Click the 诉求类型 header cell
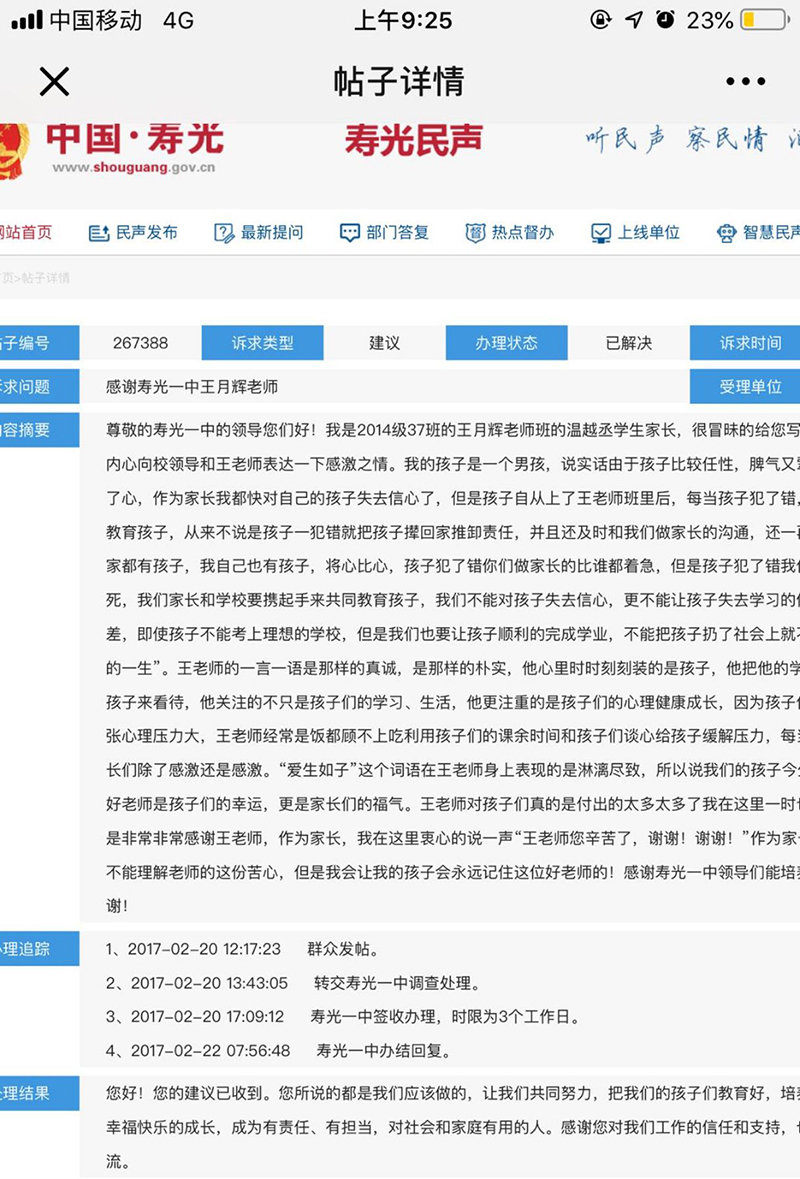This screenshot has width=800, height=1179. pyautogui.click(x=262, y=343)
